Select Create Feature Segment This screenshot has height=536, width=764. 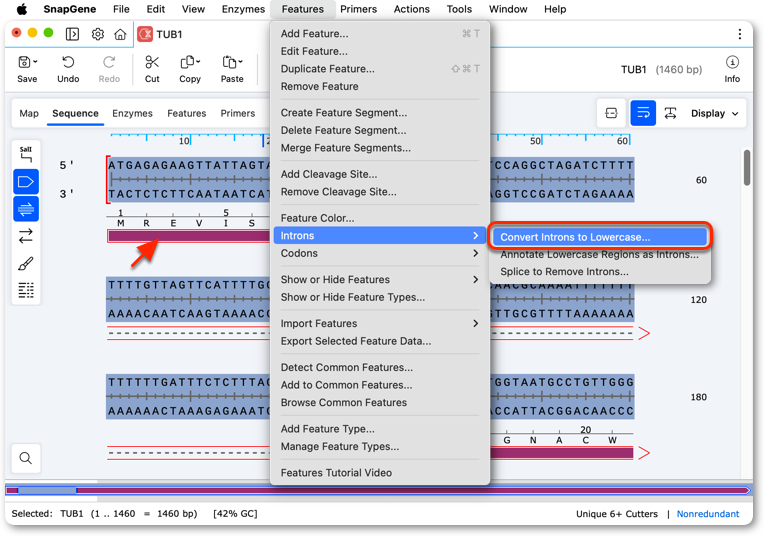[380, 113]
